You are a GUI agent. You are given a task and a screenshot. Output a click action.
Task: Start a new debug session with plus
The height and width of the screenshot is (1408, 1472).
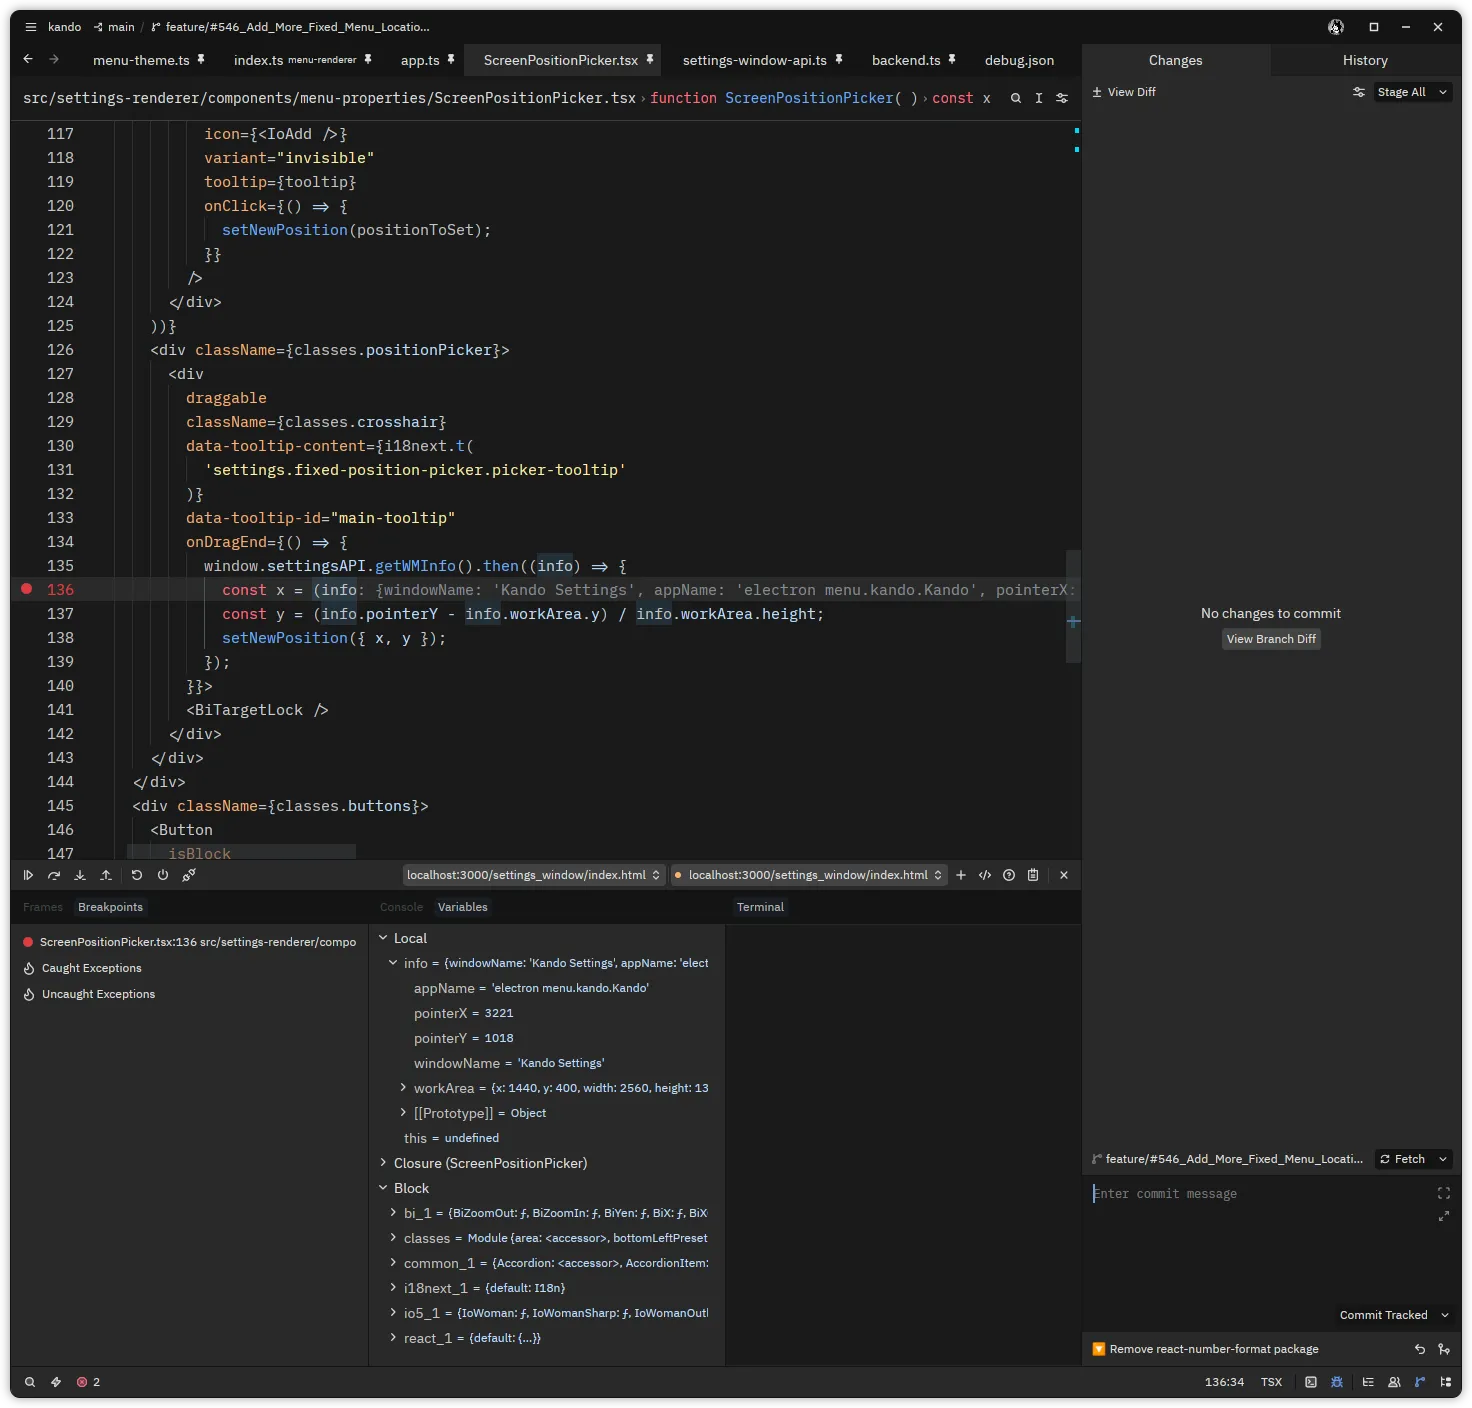961,875
